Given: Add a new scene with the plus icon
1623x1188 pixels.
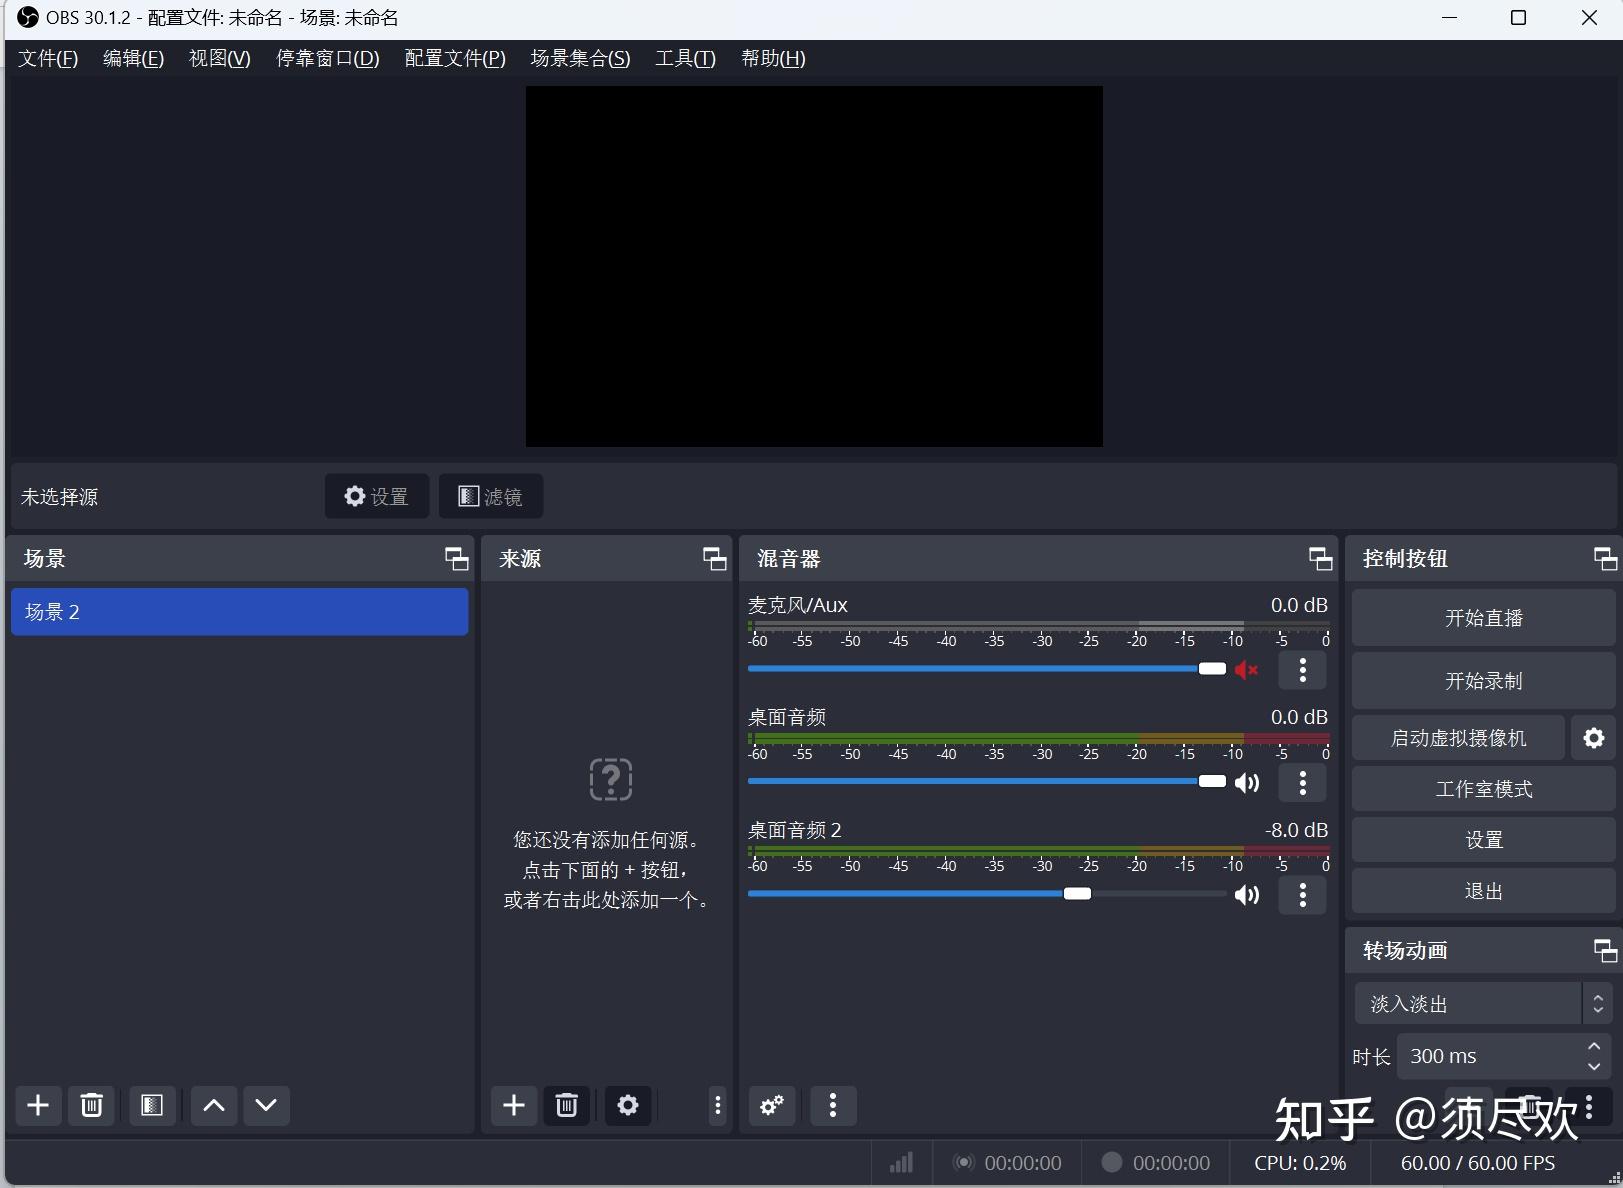Looking at the screenshot, I should click(x=38, y=1106).
